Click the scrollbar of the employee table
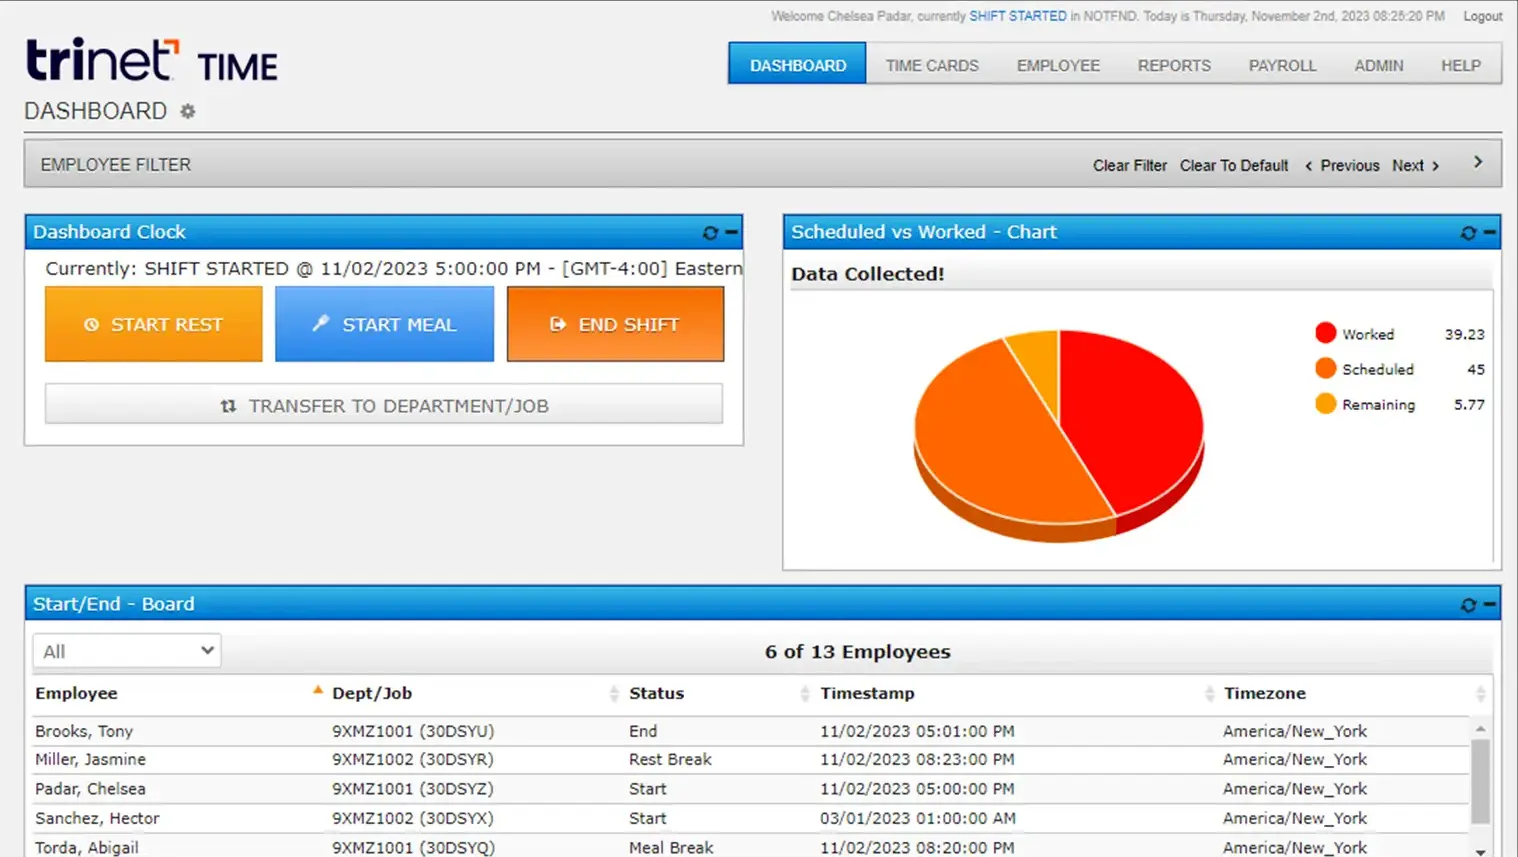The image size is (1518, 857). (1481, 780)
